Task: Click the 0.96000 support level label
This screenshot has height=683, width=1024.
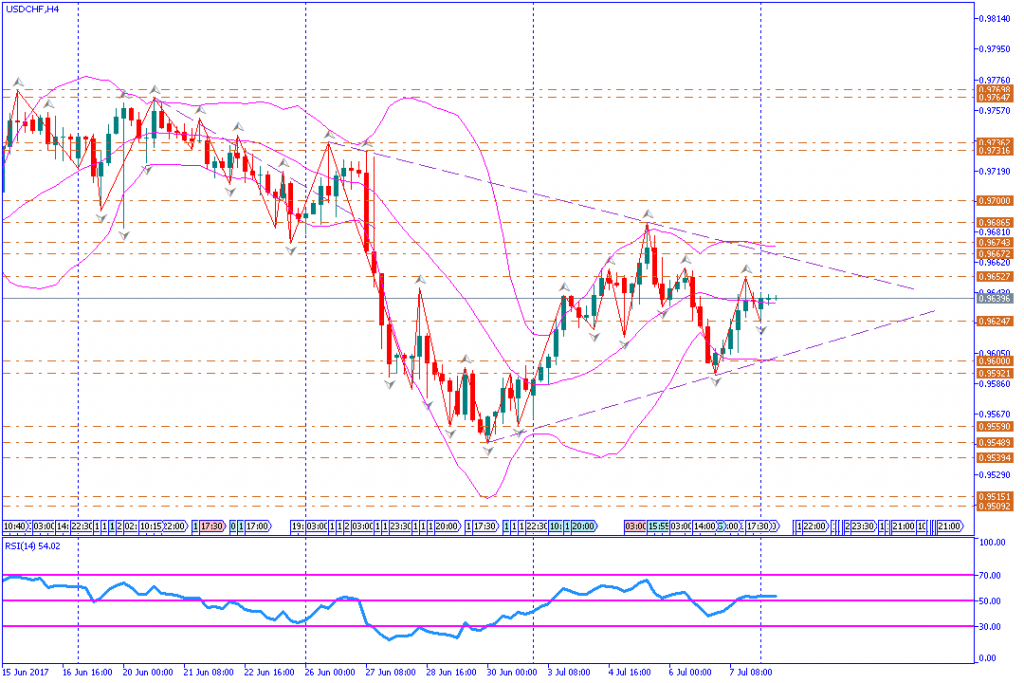Action: tap(994, 362)
